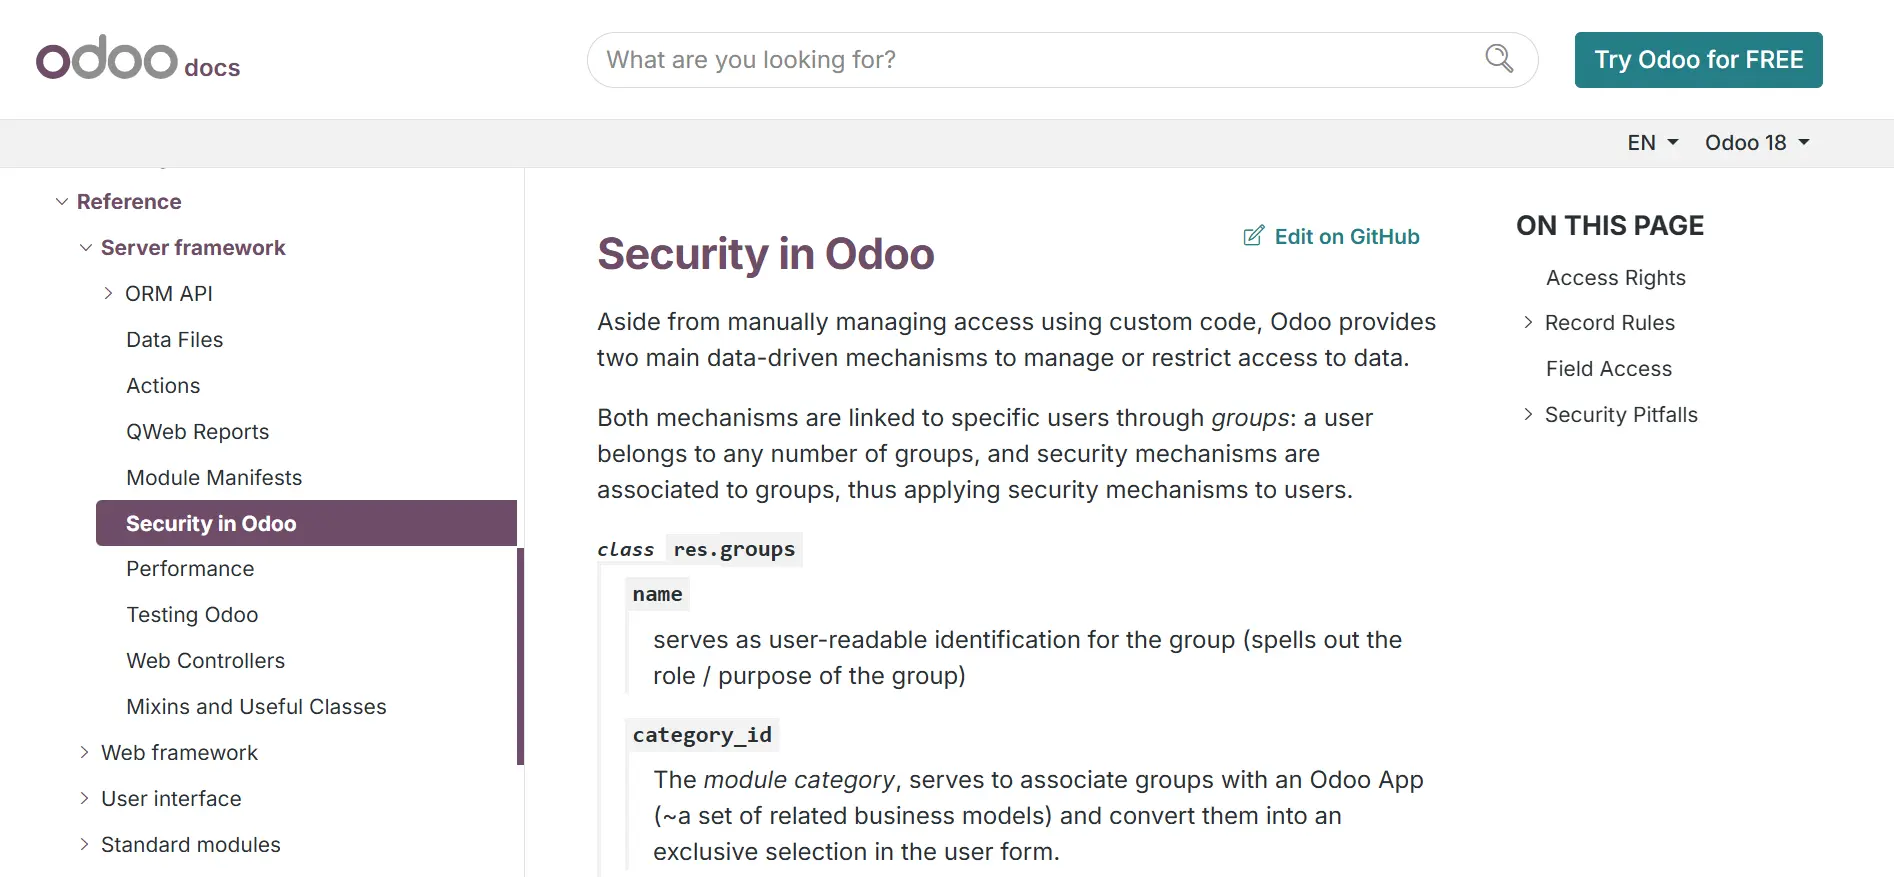Click the sidebar vertical scrollbar

tap(520, 655)
